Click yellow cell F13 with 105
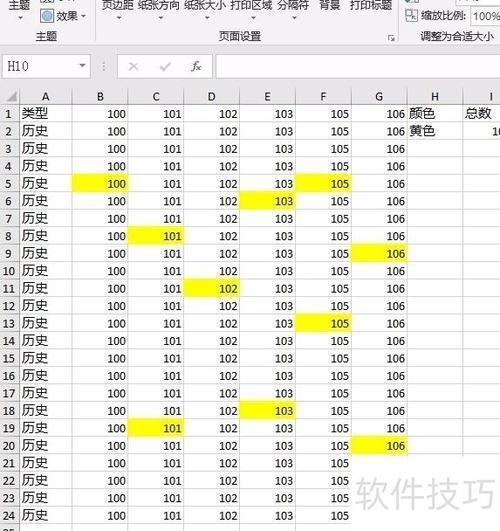500x531 pixels. (323, 323)
